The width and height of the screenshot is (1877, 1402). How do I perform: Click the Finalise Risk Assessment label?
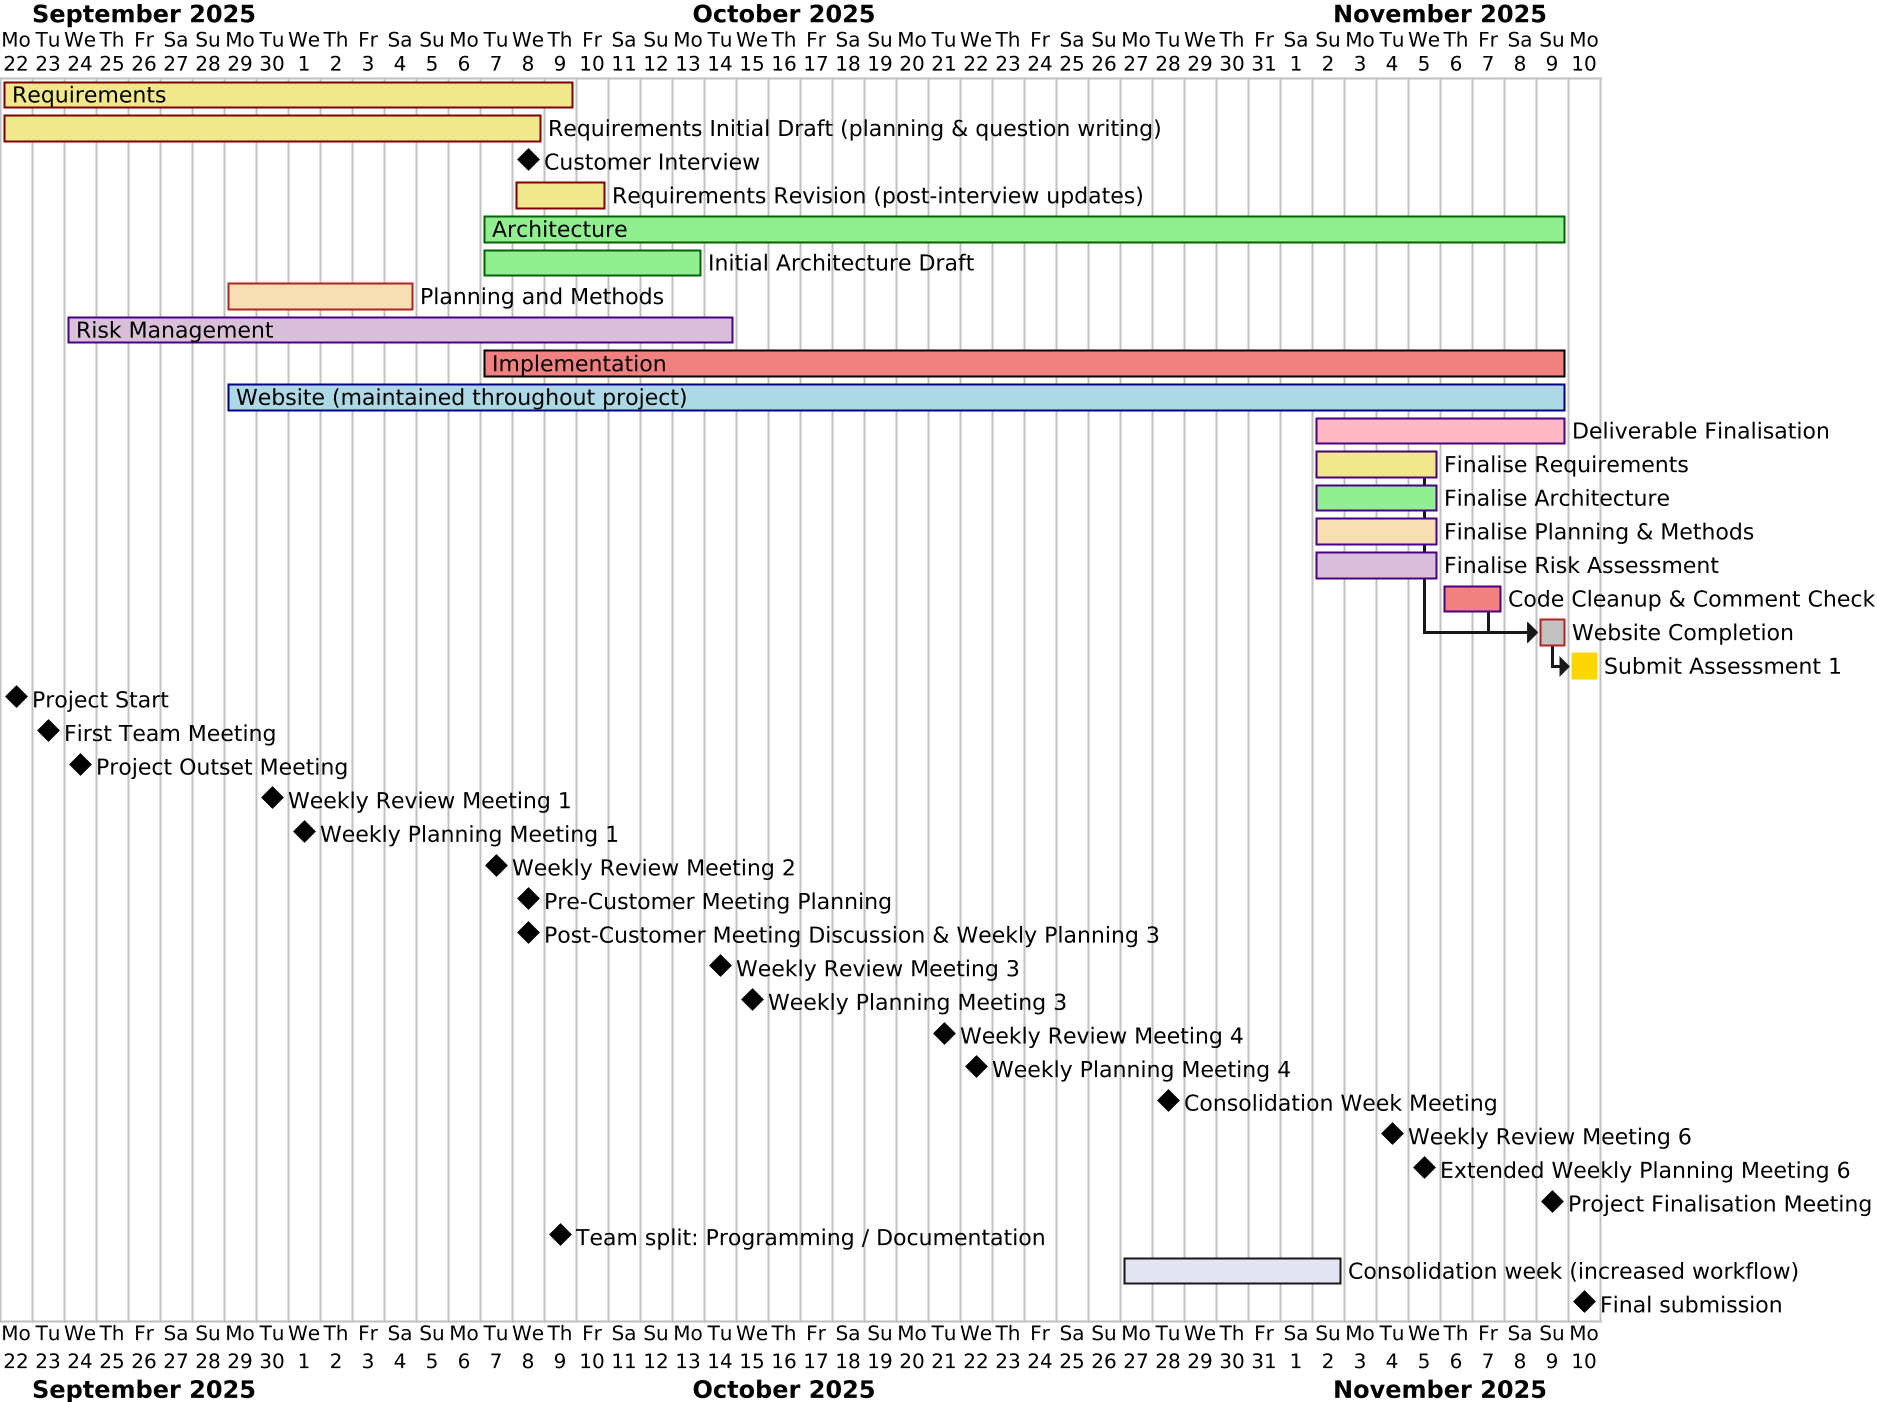coord(1580,564)
